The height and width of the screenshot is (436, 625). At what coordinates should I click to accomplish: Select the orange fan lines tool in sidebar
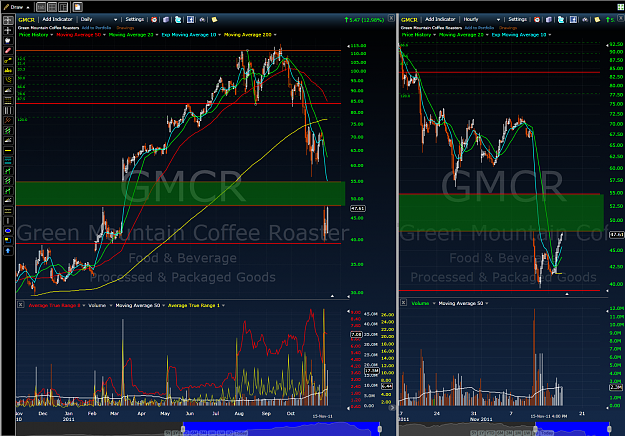pyautogui.click(x=8, y=120)
